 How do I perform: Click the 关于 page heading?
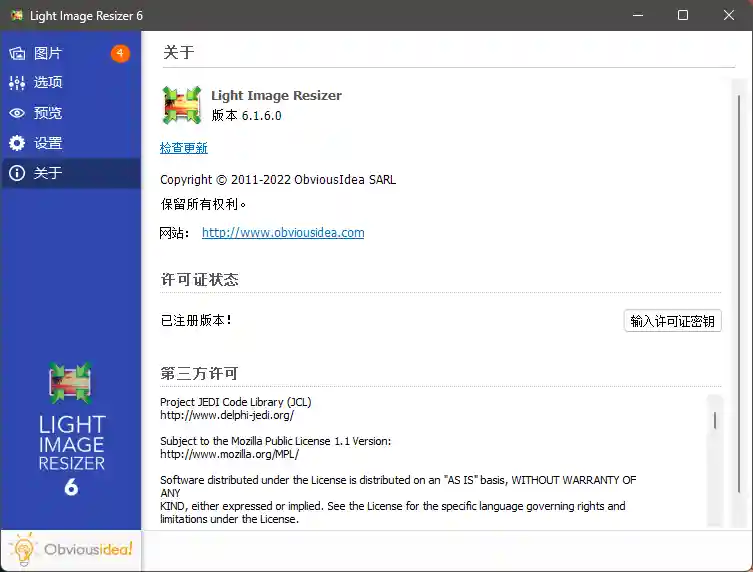coord(179,52)
